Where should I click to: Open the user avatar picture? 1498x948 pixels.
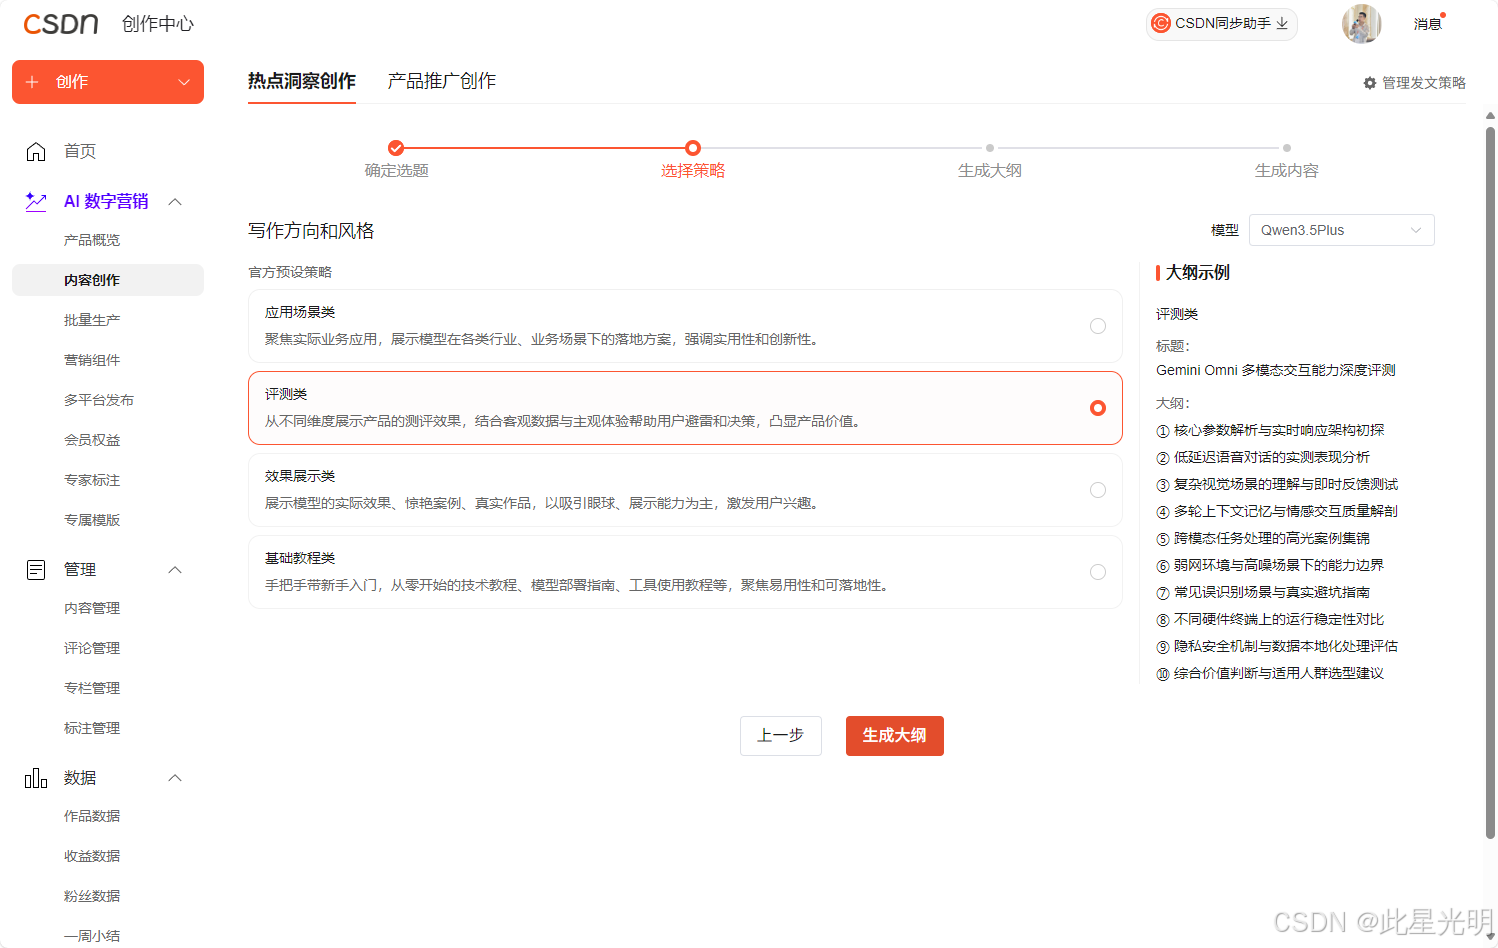(x=1361, y=23)
